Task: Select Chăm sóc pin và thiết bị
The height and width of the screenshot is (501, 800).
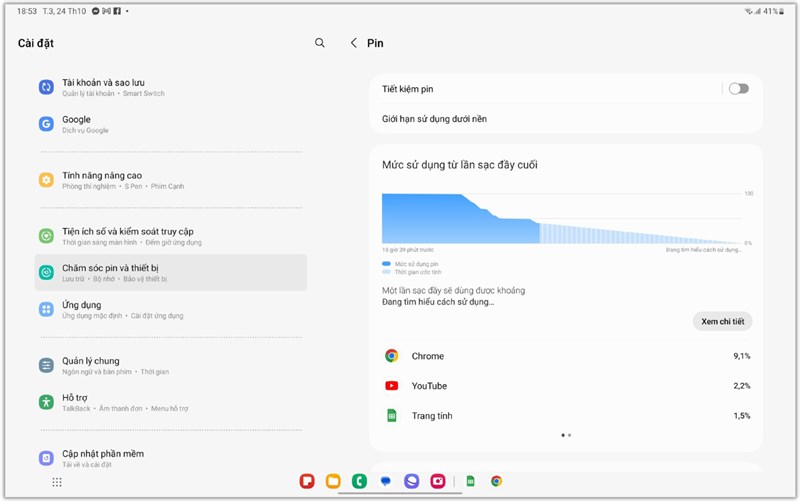Action: click(x=171, y=272)
